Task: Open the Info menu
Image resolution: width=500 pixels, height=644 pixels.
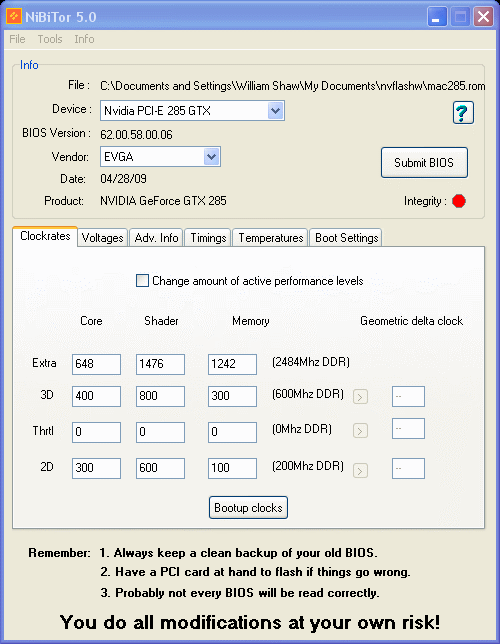Action: (x=84, y=39)
